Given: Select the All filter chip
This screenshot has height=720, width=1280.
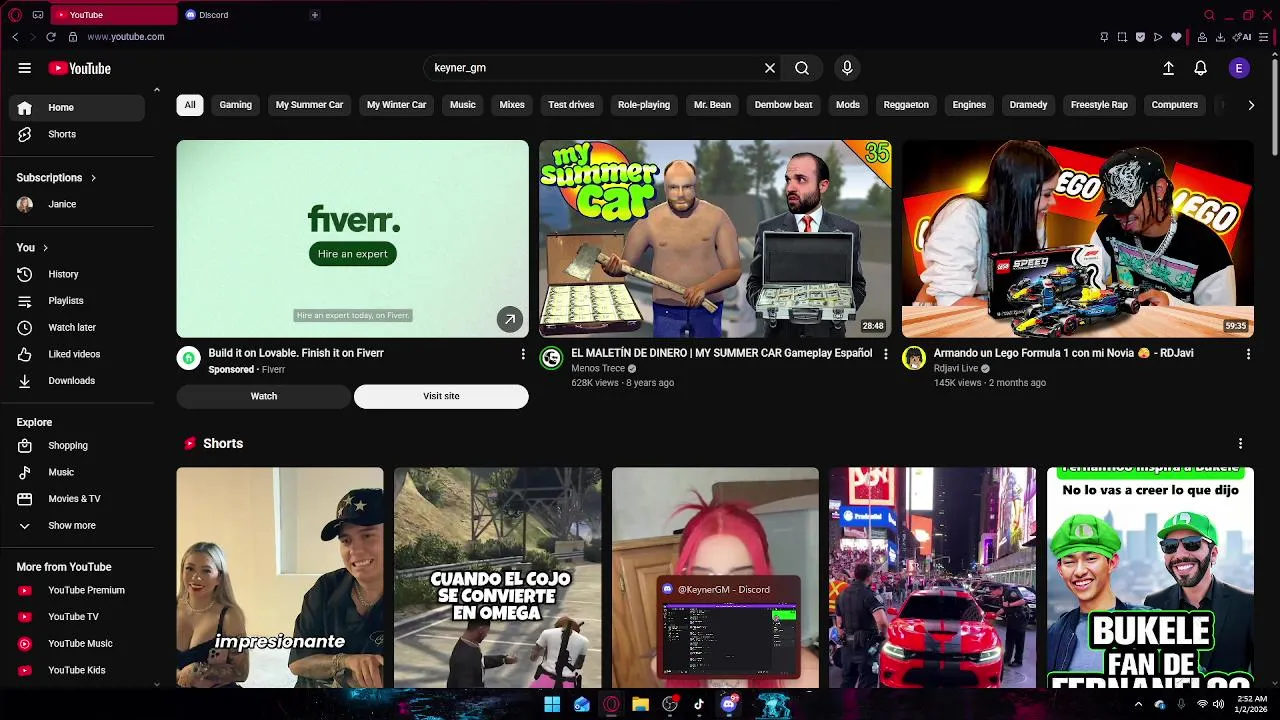Looking at the screenshot, I should [190, 105].
